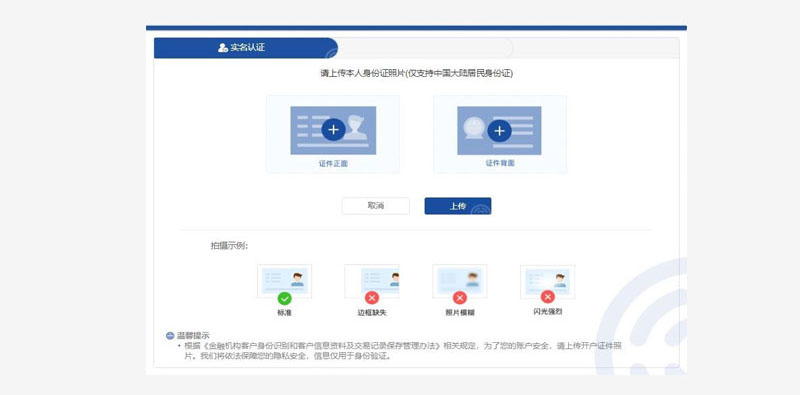This screenshot has width=800, height=395.
Task: Click the red X icon above 边框缺失
Action: (372, 298)
